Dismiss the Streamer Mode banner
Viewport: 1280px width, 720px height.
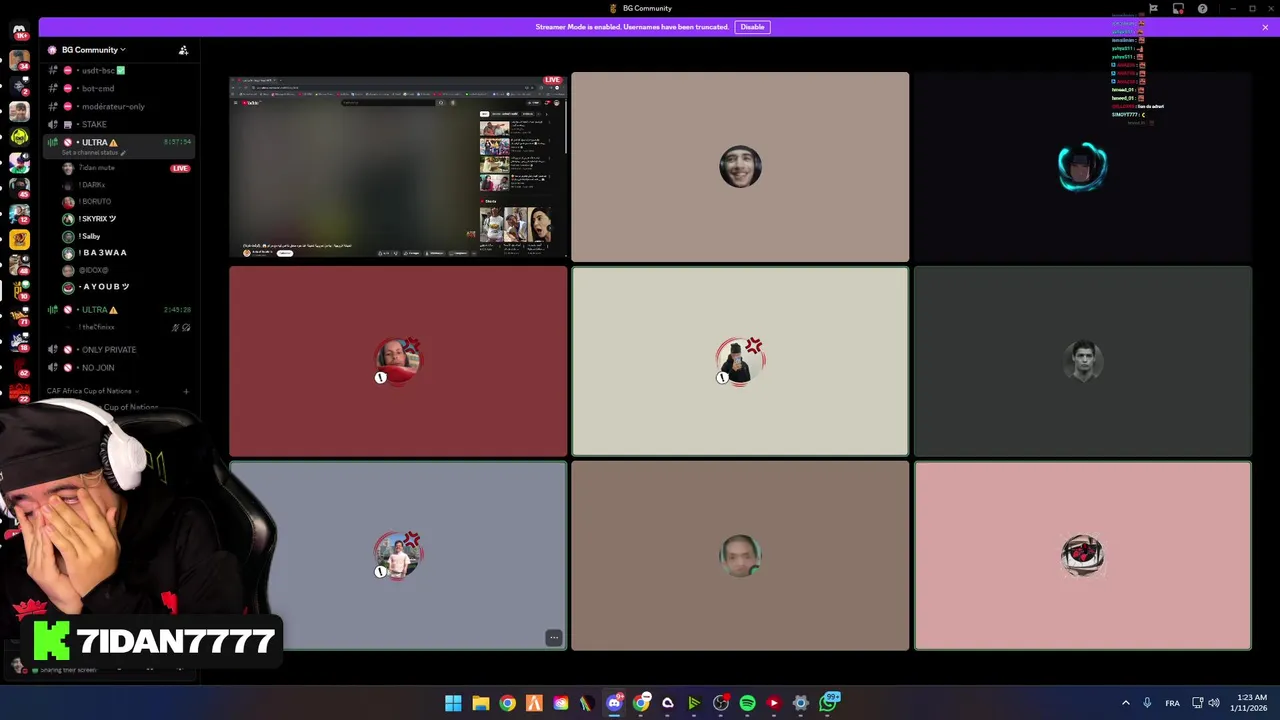1265,27
